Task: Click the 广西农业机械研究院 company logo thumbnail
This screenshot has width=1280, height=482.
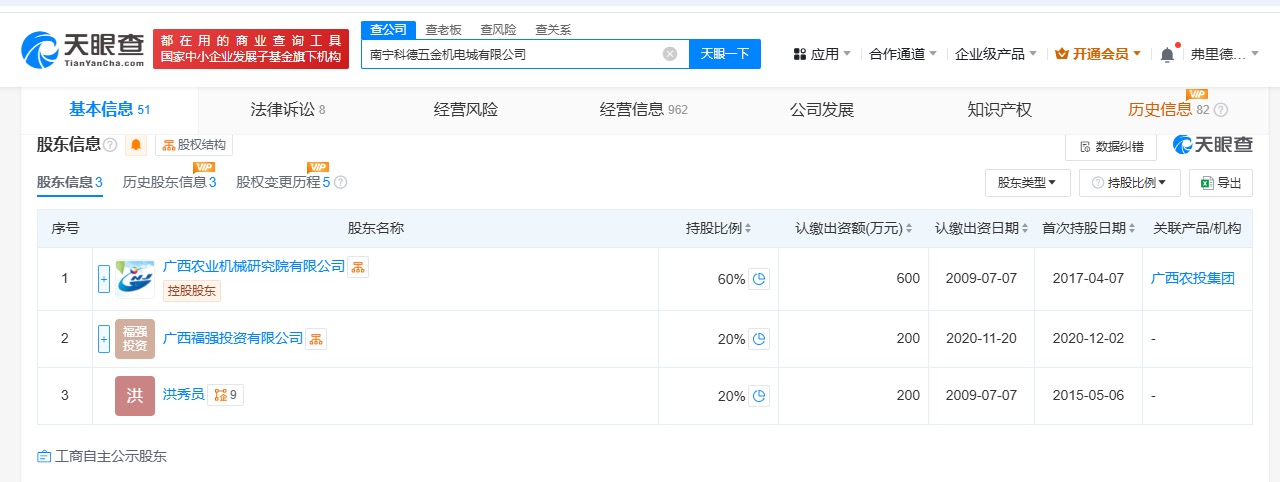Action: [x=135, y=279]
